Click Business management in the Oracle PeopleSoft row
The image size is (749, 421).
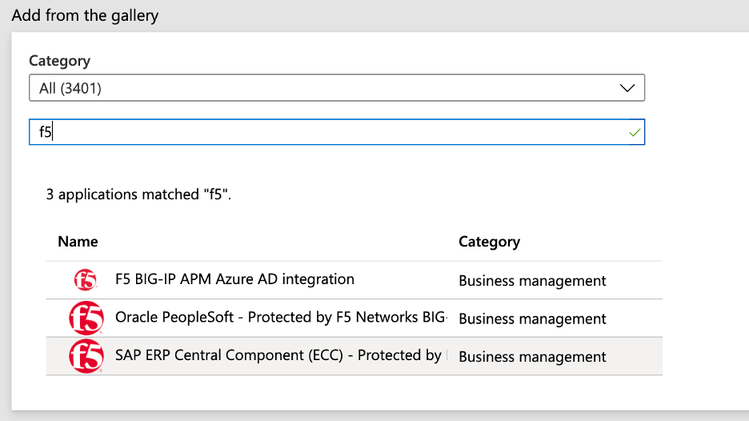point(532,319)
